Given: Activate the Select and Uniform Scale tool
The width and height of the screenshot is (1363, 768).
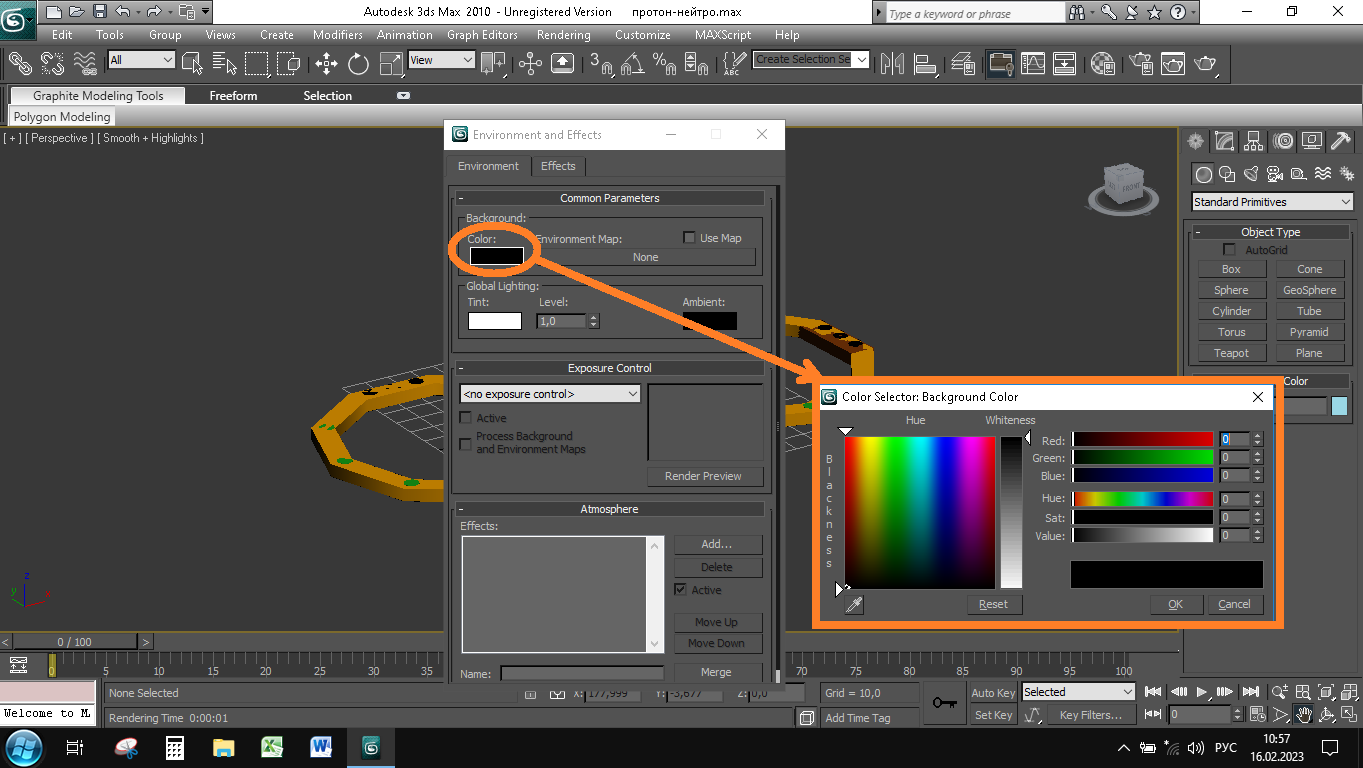Looking at the screenshot, I should pos(389,63).
